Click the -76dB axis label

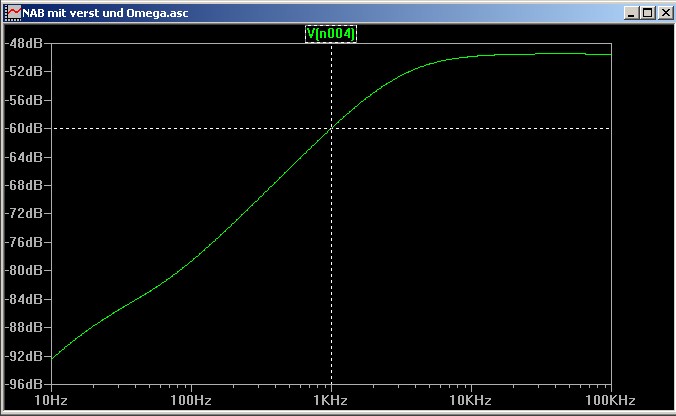(x=24, y=242)
